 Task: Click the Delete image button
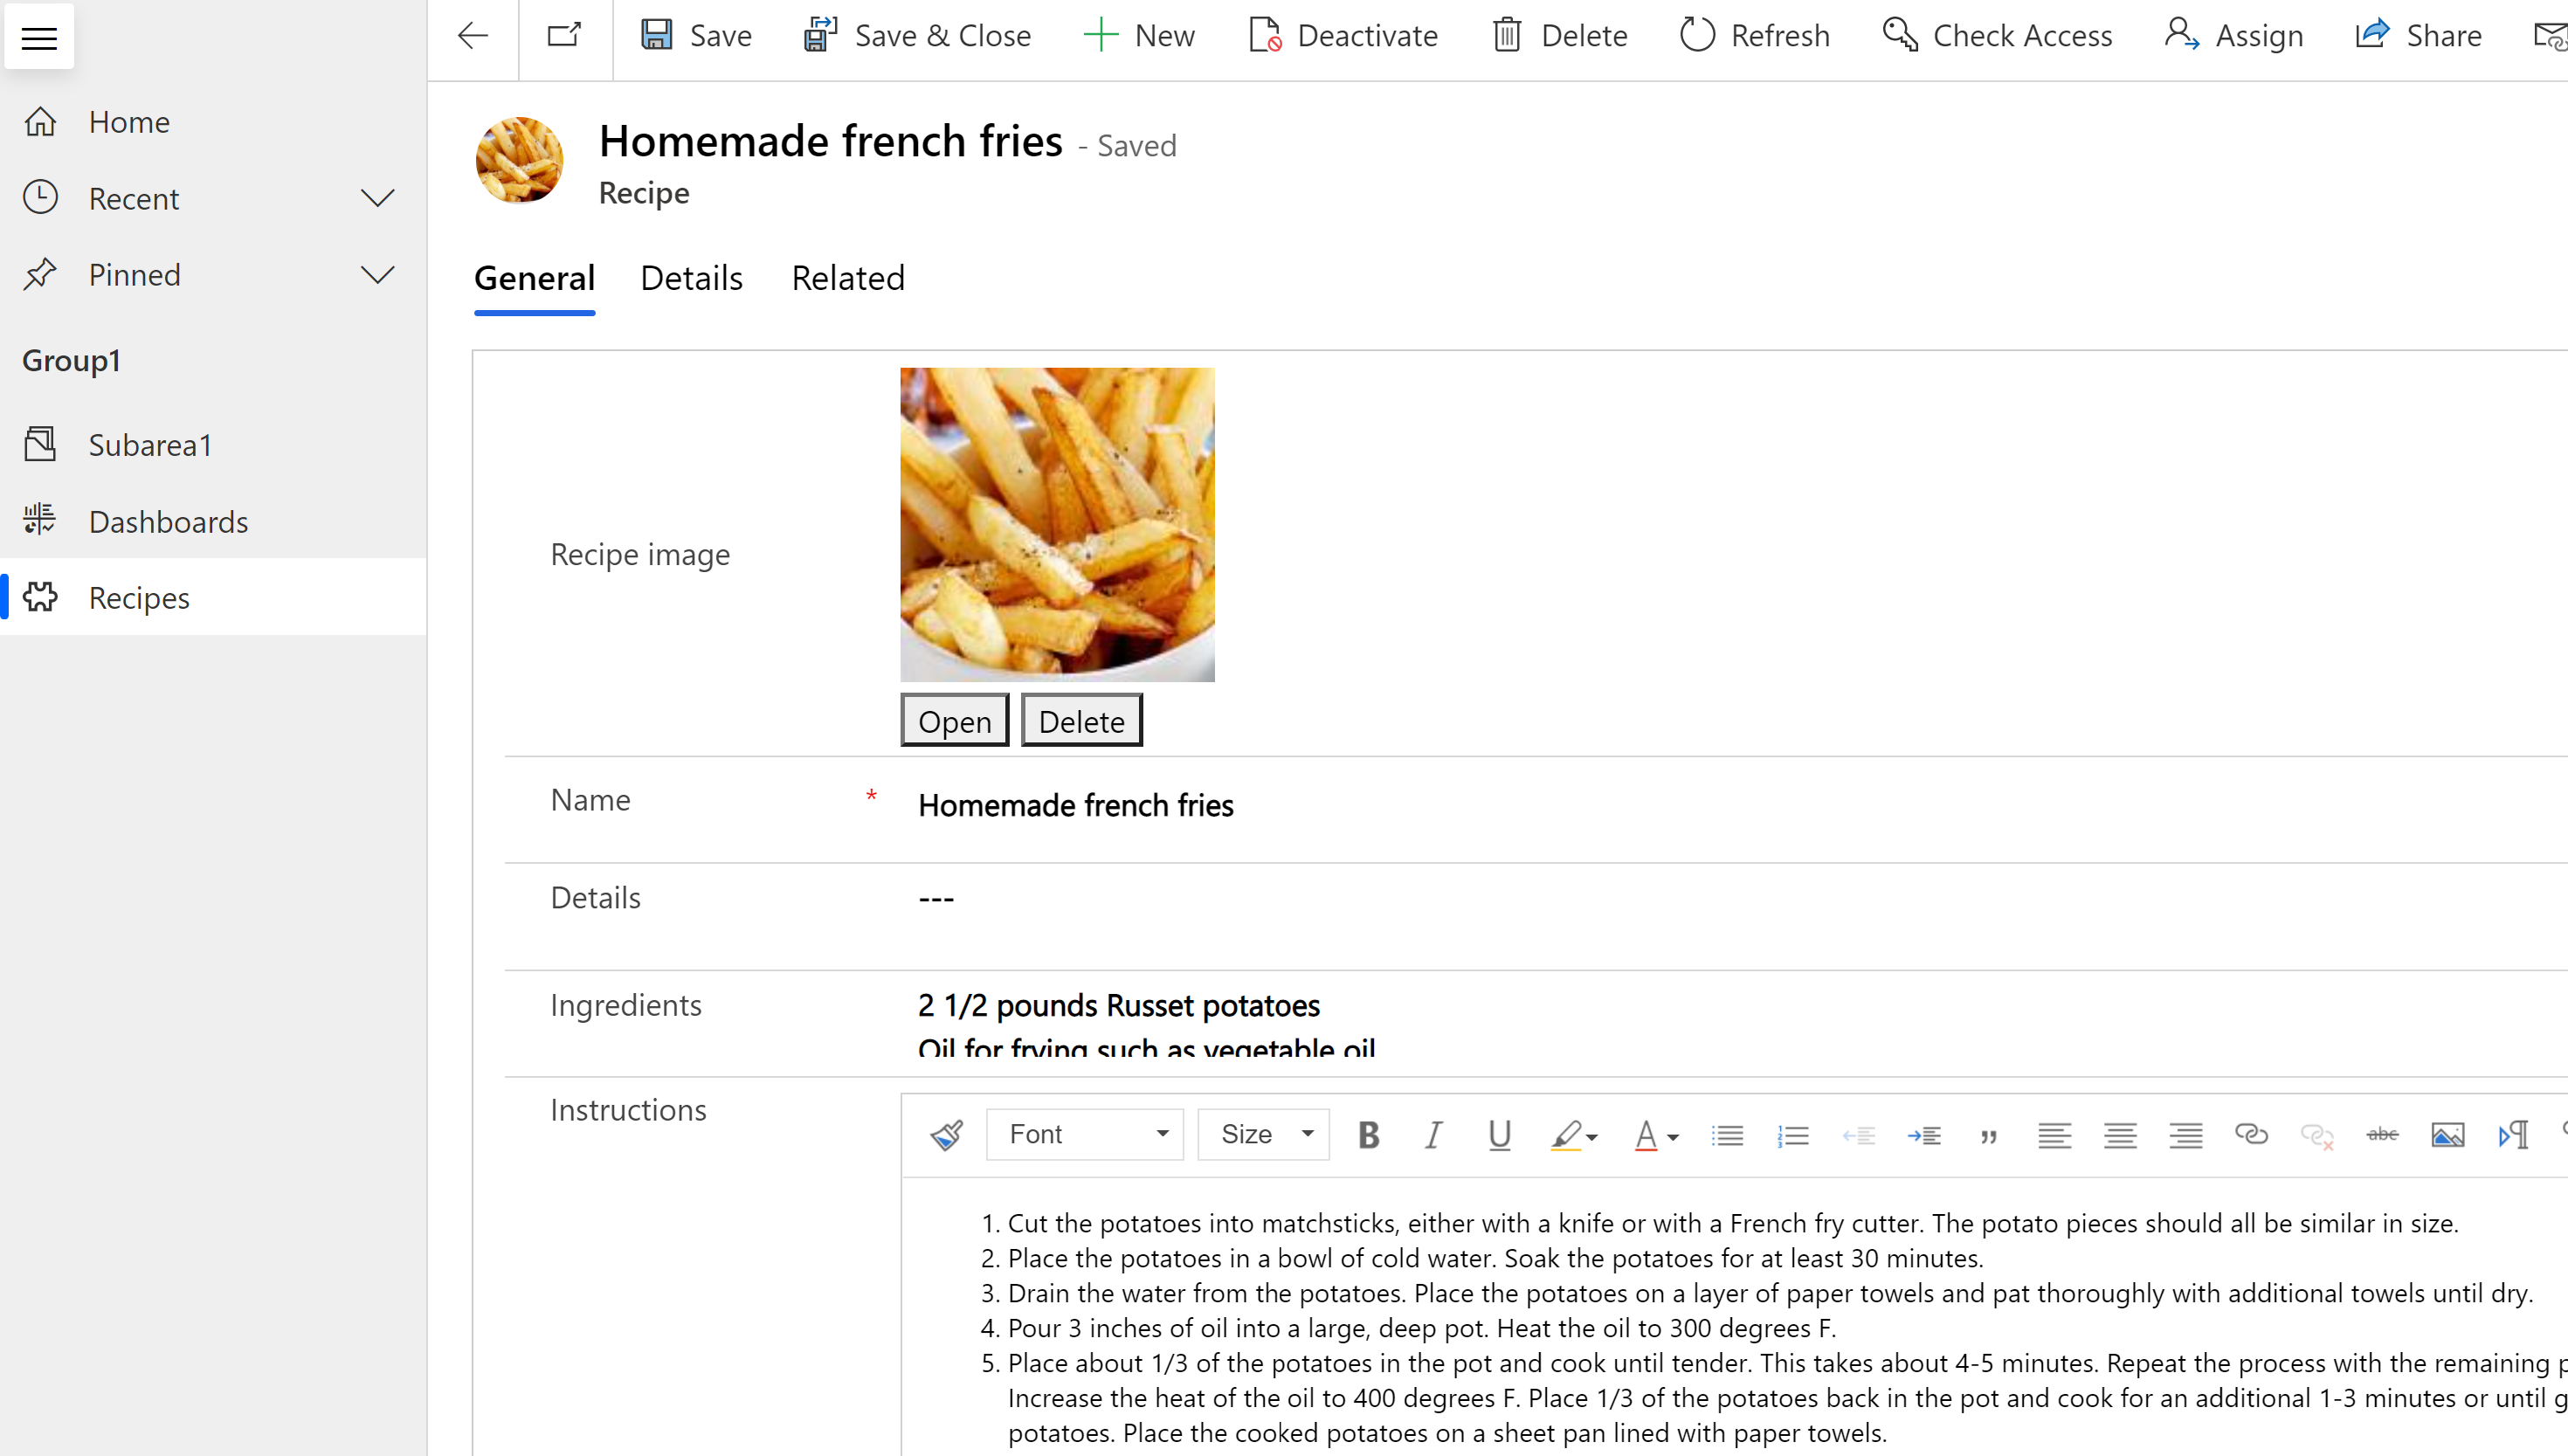tap(1081, 721)
